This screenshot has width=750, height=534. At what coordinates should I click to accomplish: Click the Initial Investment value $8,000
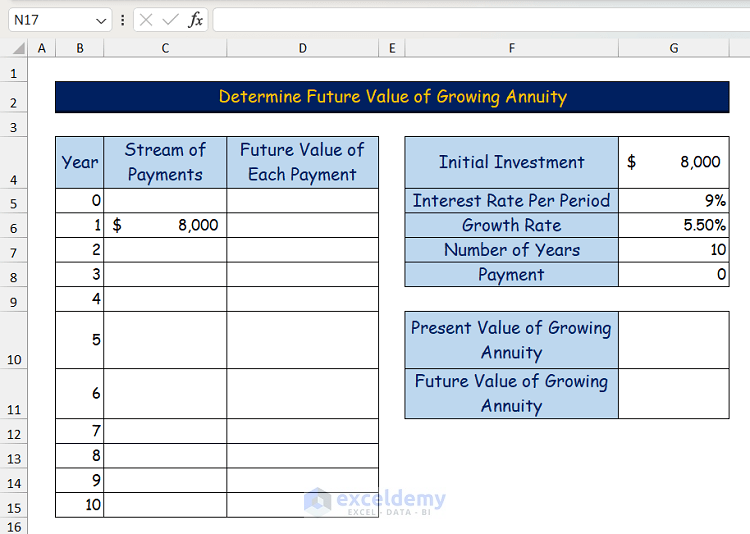pyautogui.click(x=673, y=163)
